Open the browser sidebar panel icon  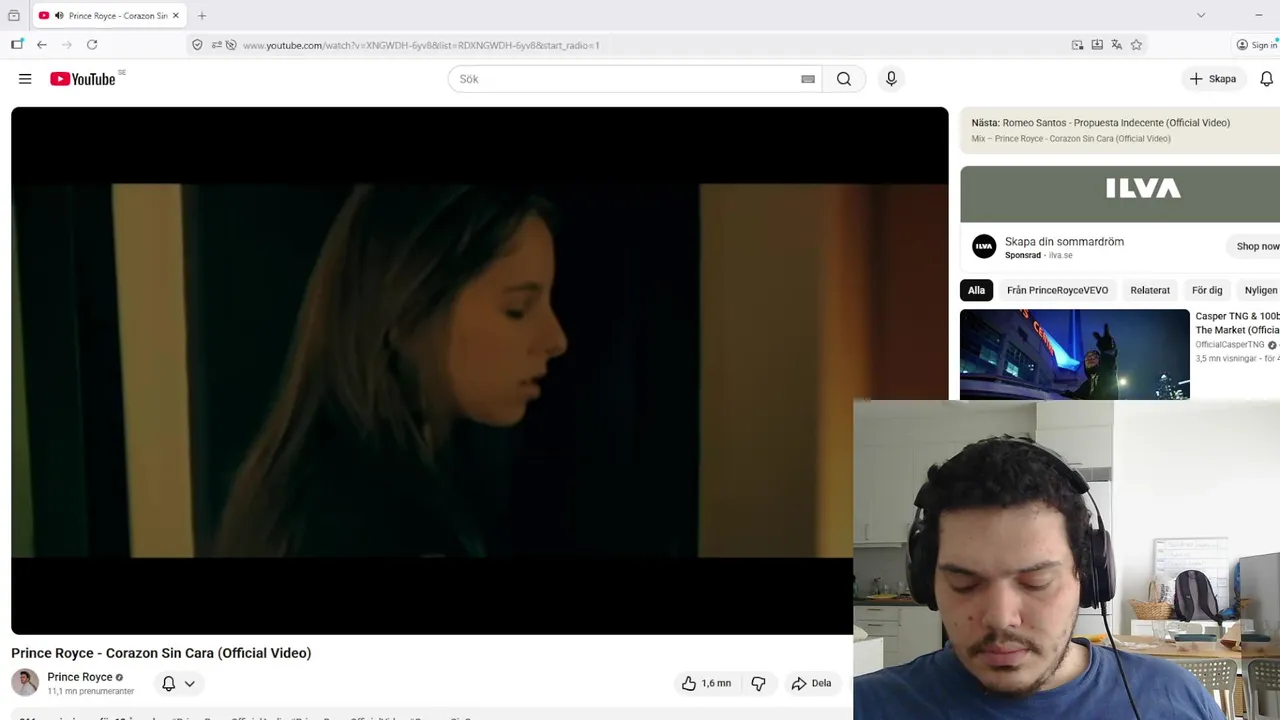pyautogui.click(x=17, y=45)
